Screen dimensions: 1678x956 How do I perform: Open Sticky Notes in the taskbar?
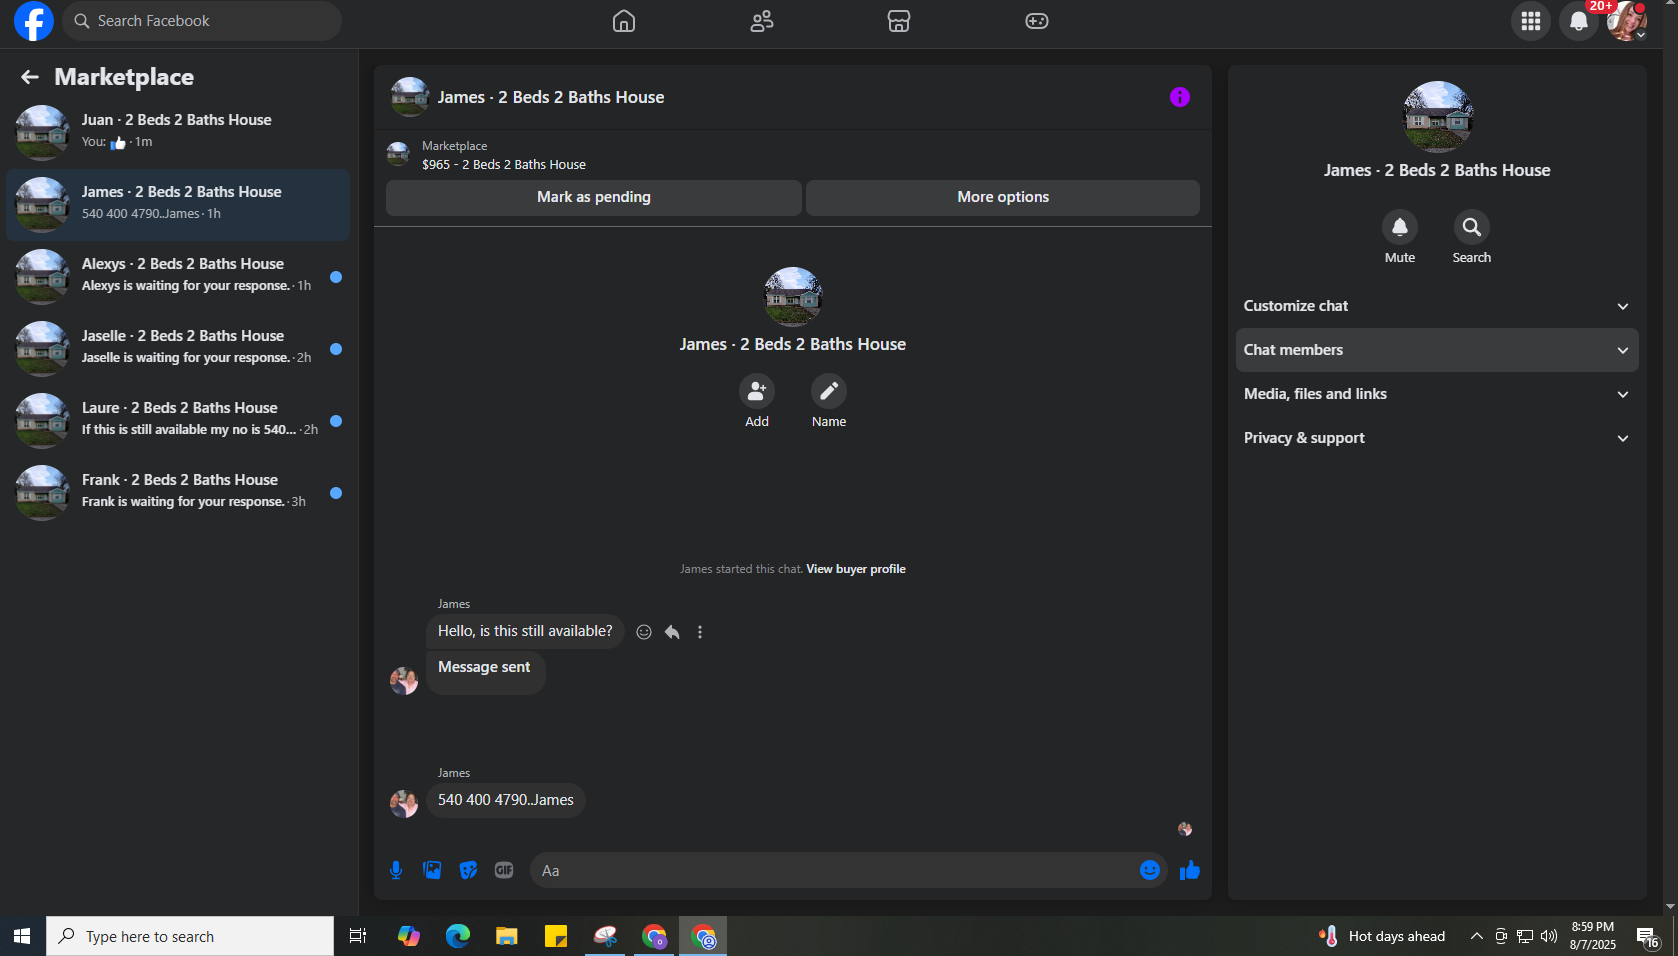(x=556, y=936)
